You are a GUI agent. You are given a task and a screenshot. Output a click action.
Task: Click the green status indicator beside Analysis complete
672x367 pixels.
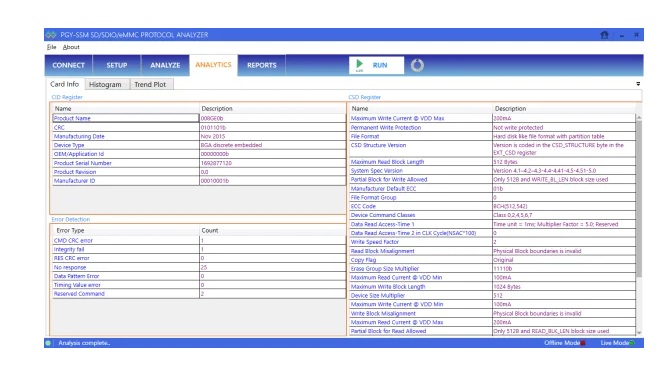click(x=48, y=343)
